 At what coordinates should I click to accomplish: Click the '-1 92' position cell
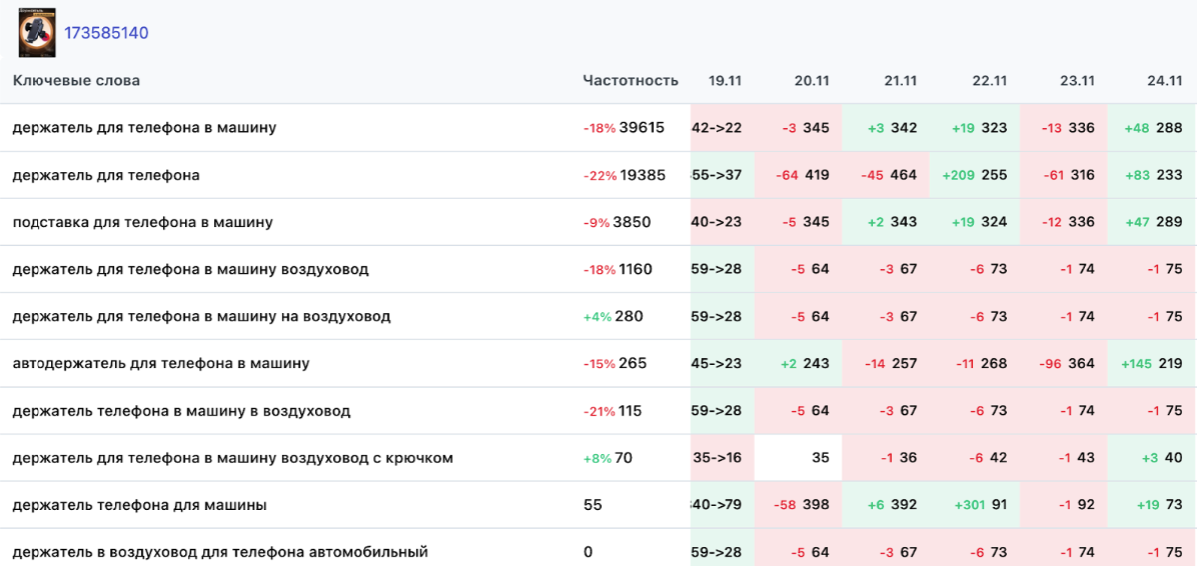tap(1063, 505)
